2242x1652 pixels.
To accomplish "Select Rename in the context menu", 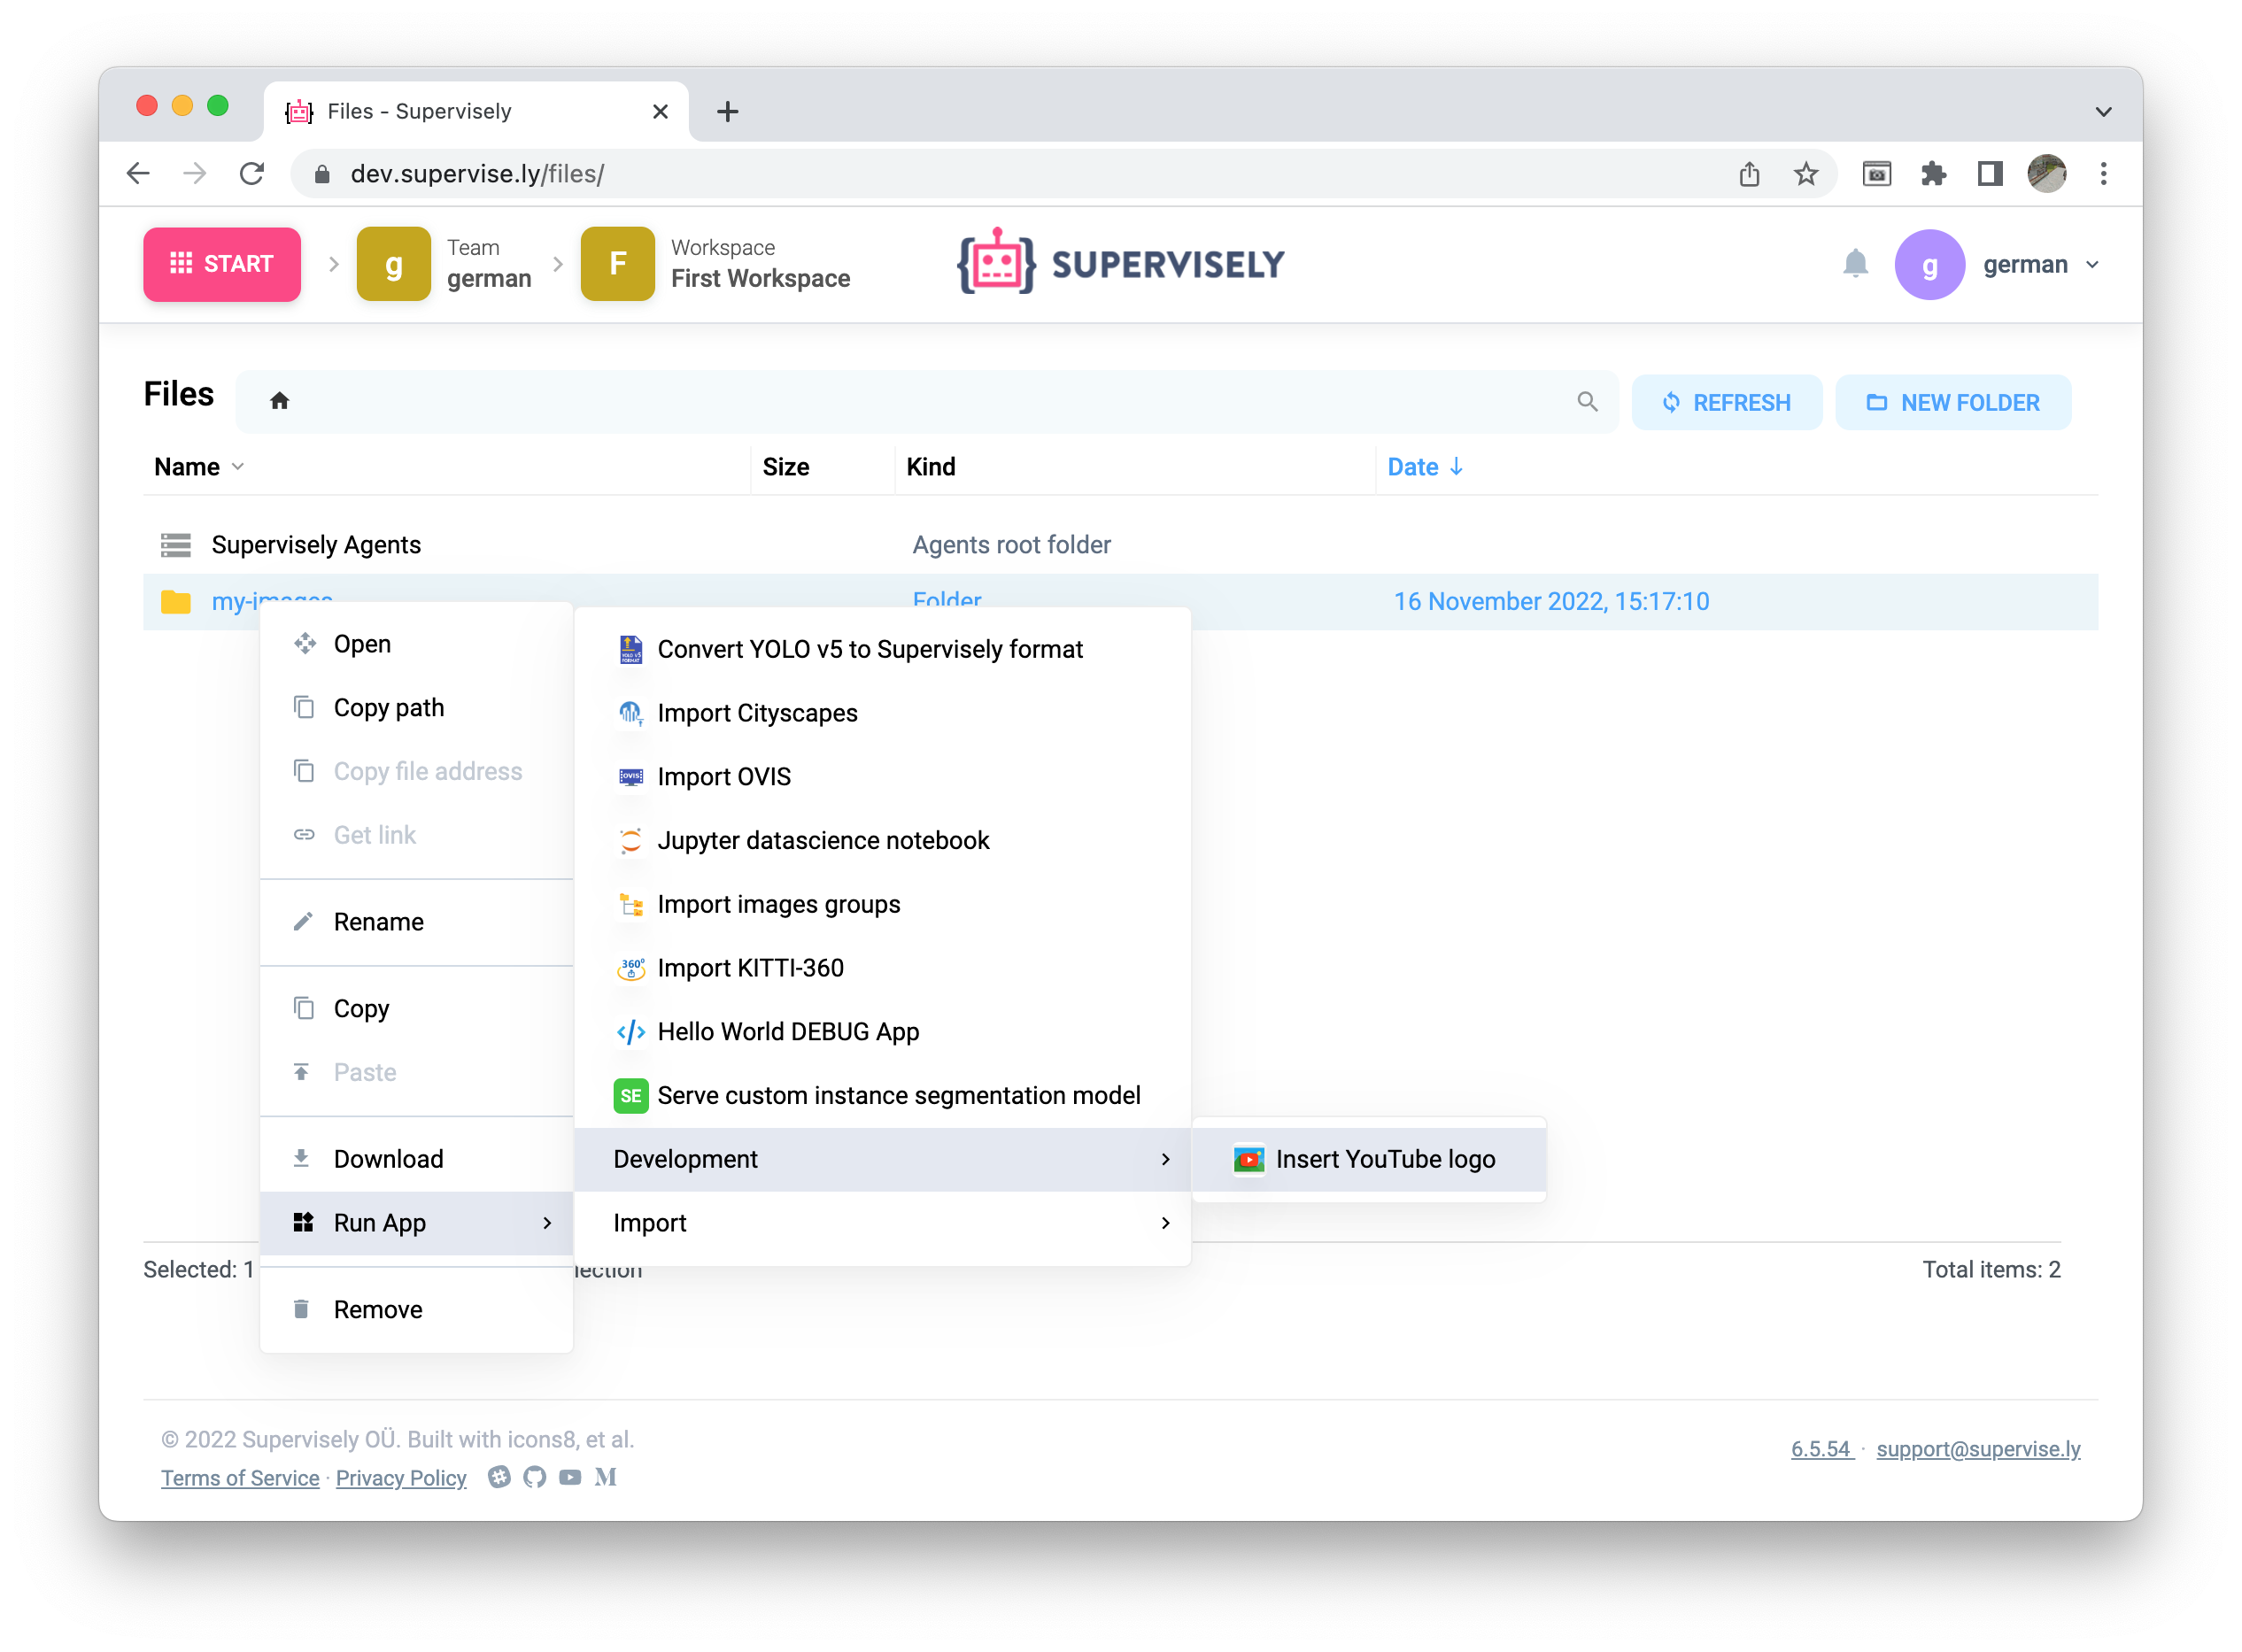I will coord(378,921).
